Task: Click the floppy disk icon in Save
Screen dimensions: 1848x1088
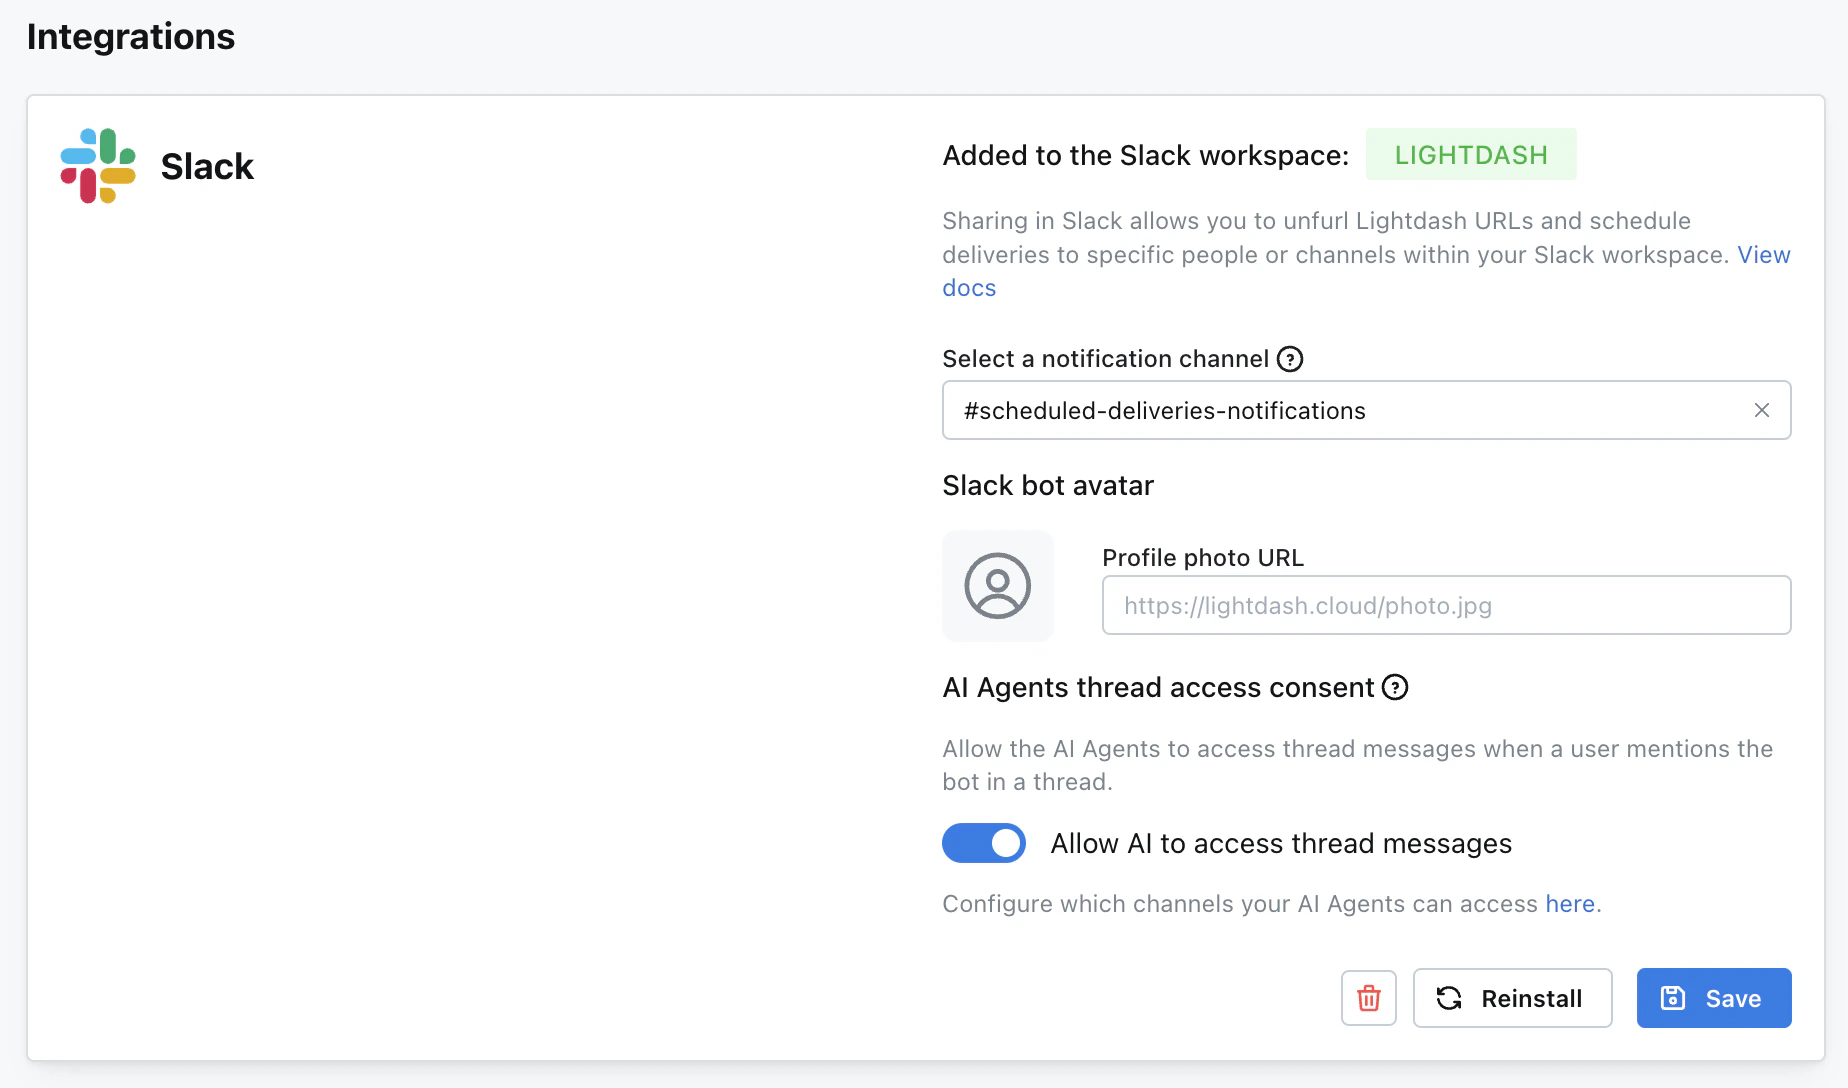Action: 1673,998
